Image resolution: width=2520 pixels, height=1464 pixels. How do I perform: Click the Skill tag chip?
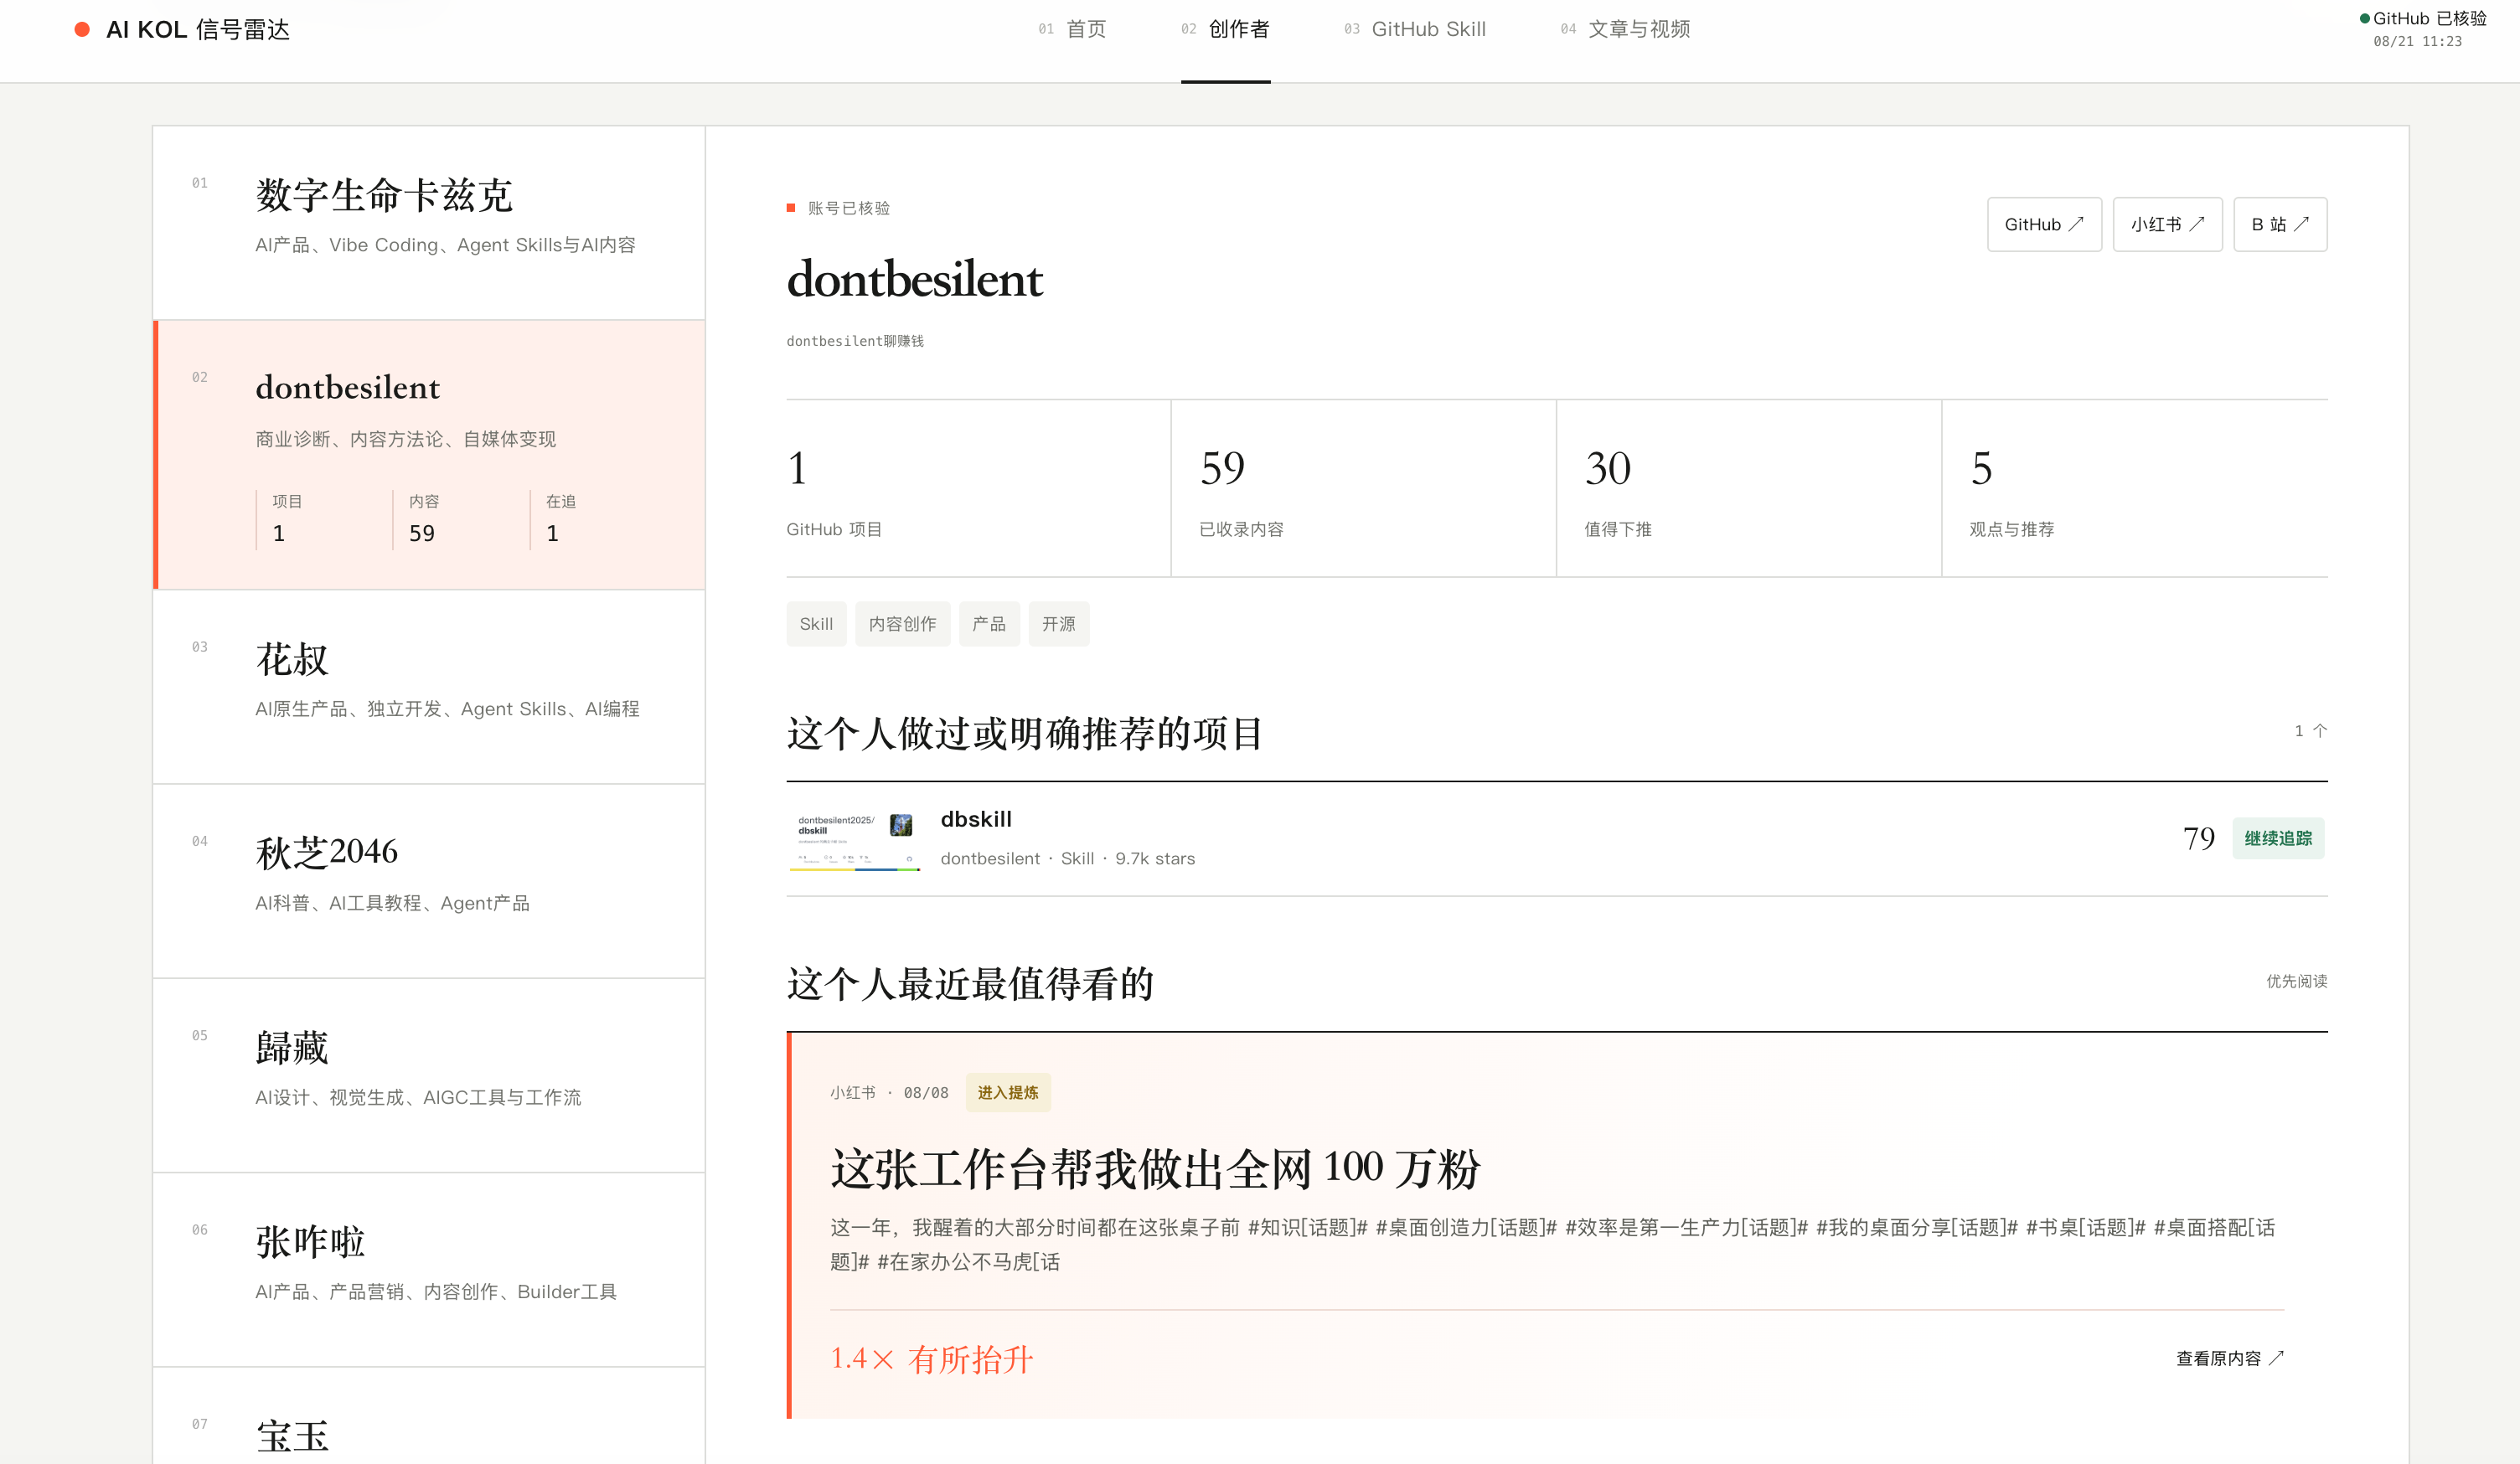(816, 624)
